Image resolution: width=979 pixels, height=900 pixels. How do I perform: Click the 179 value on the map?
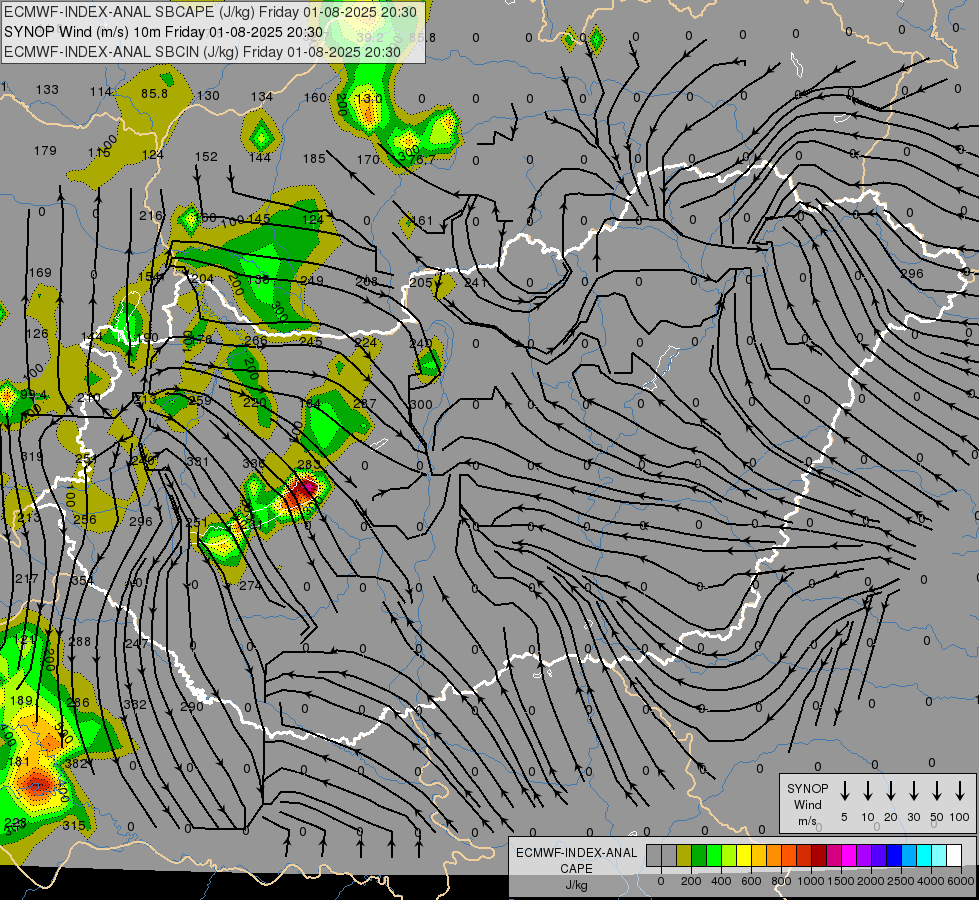(x=45, y=151)
